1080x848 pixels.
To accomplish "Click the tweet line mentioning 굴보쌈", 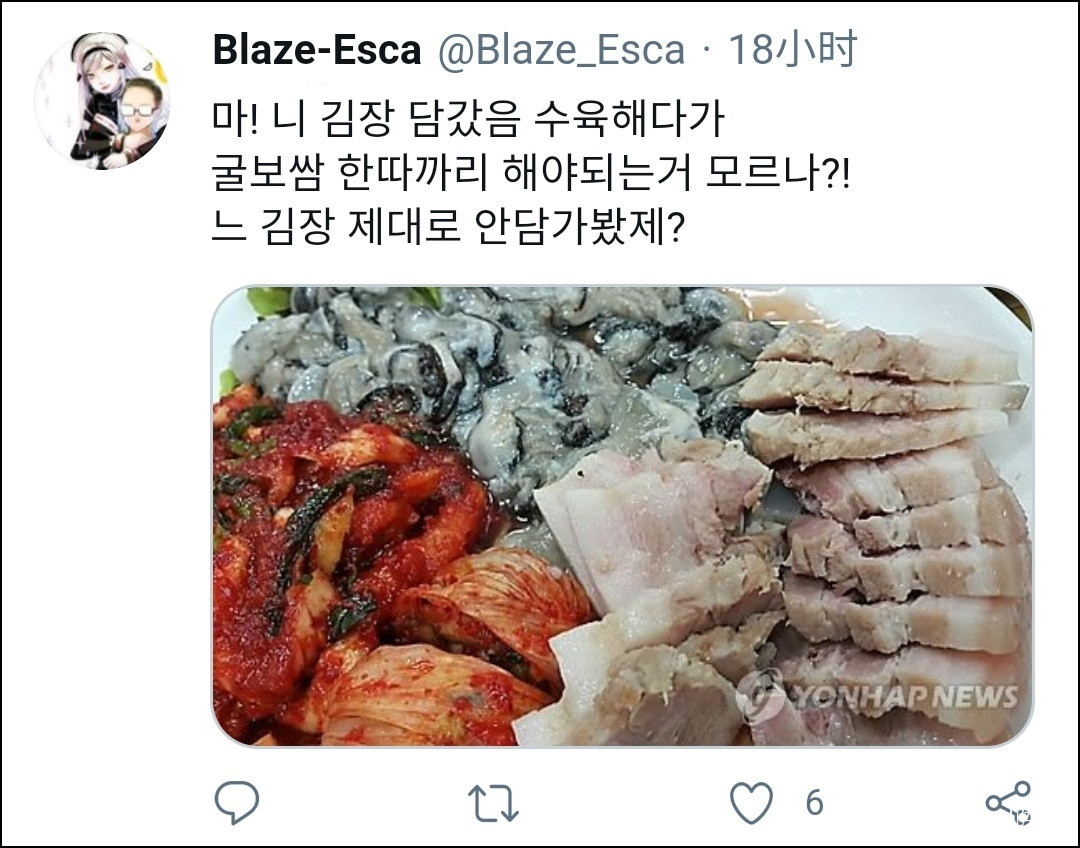I will click(531, 173).
